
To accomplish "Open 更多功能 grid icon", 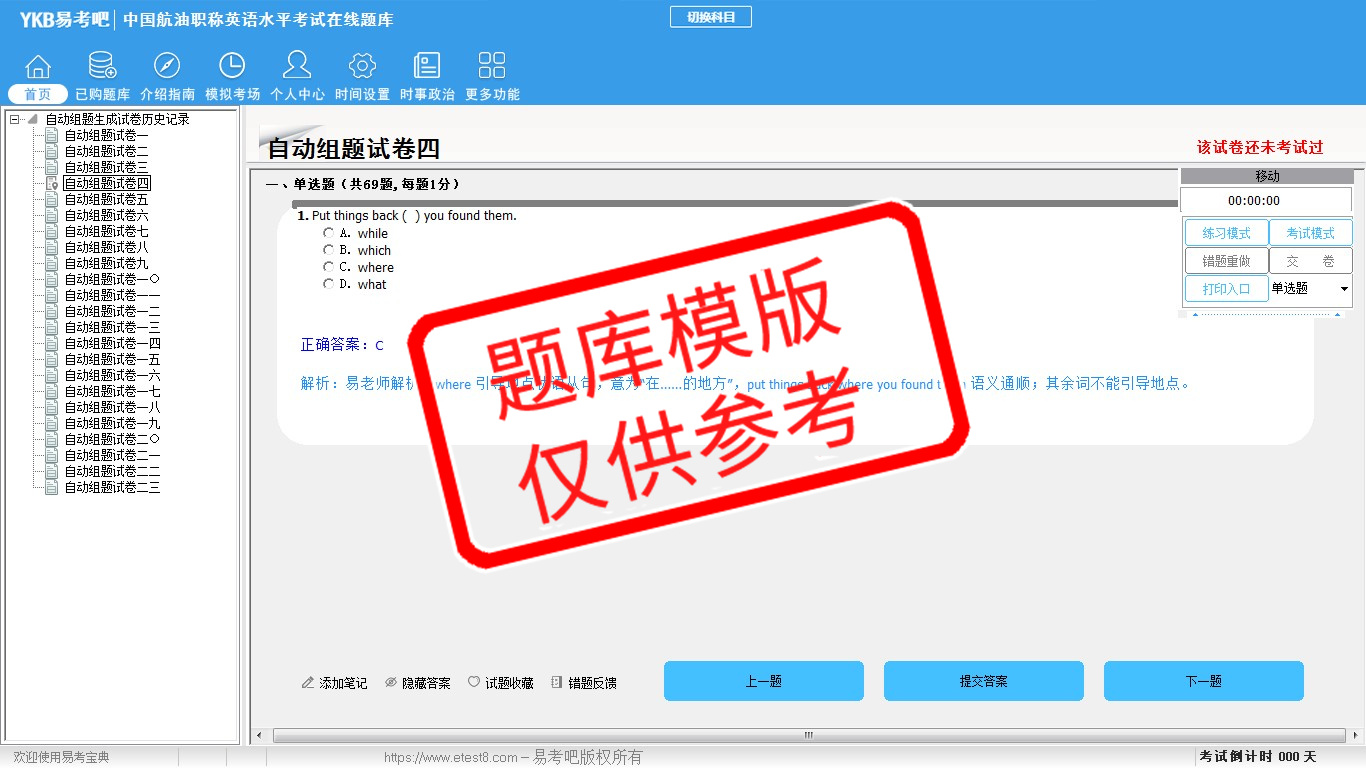I will [492, 67].
